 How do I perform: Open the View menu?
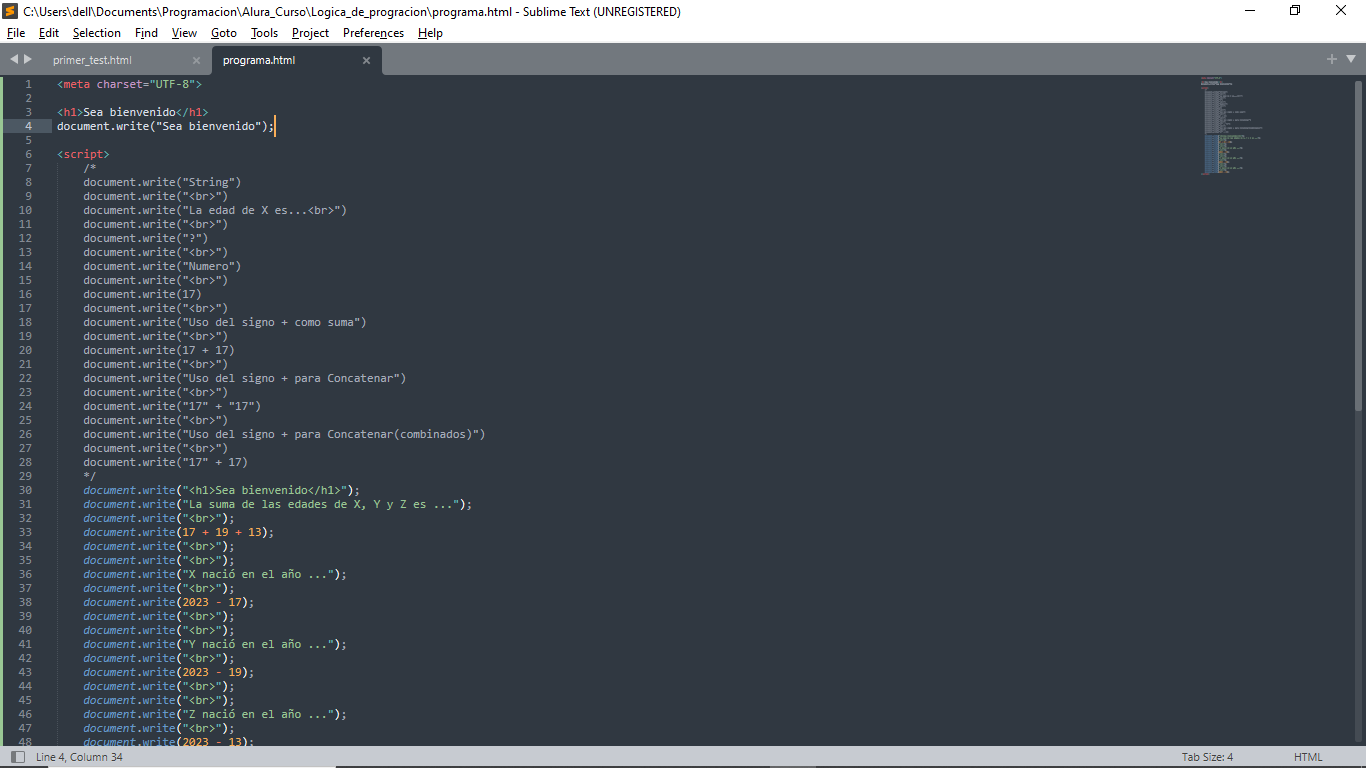click(x=184, y=33)
